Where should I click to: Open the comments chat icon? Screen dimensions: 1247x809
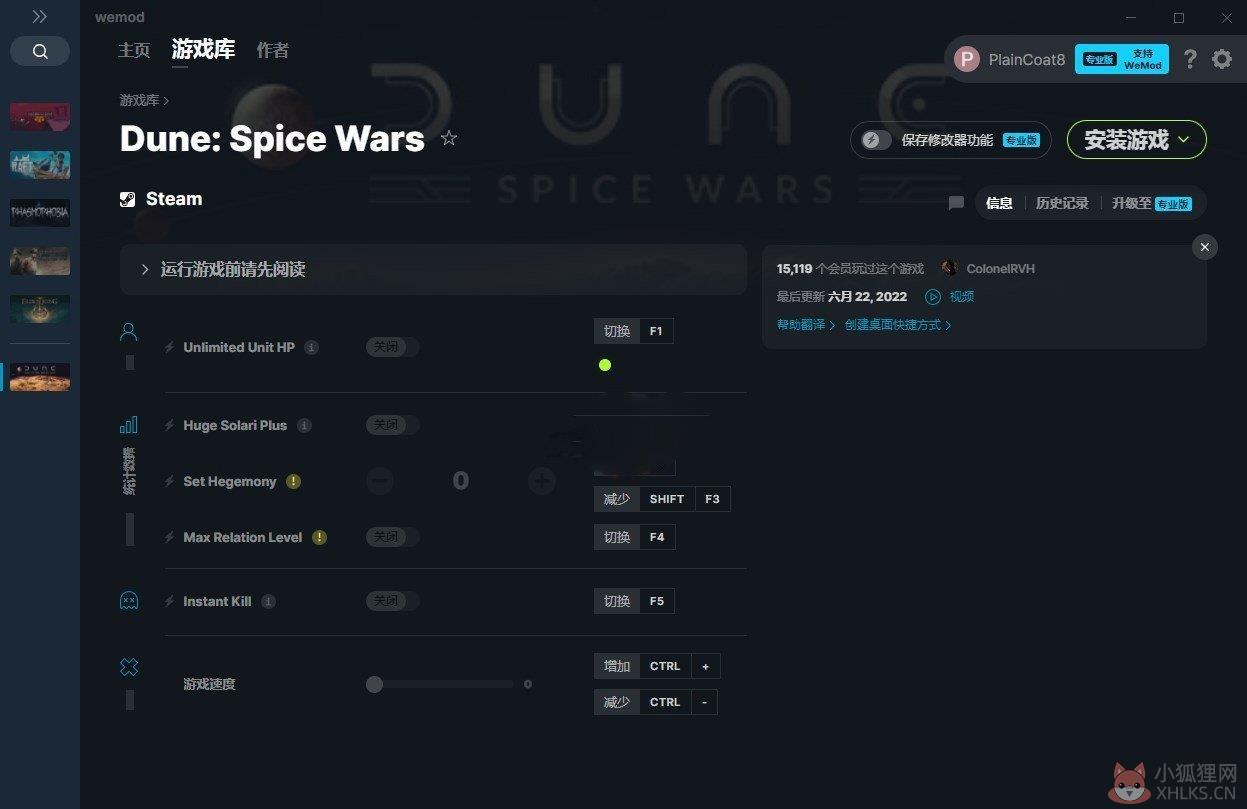click(x=956, y=203)
